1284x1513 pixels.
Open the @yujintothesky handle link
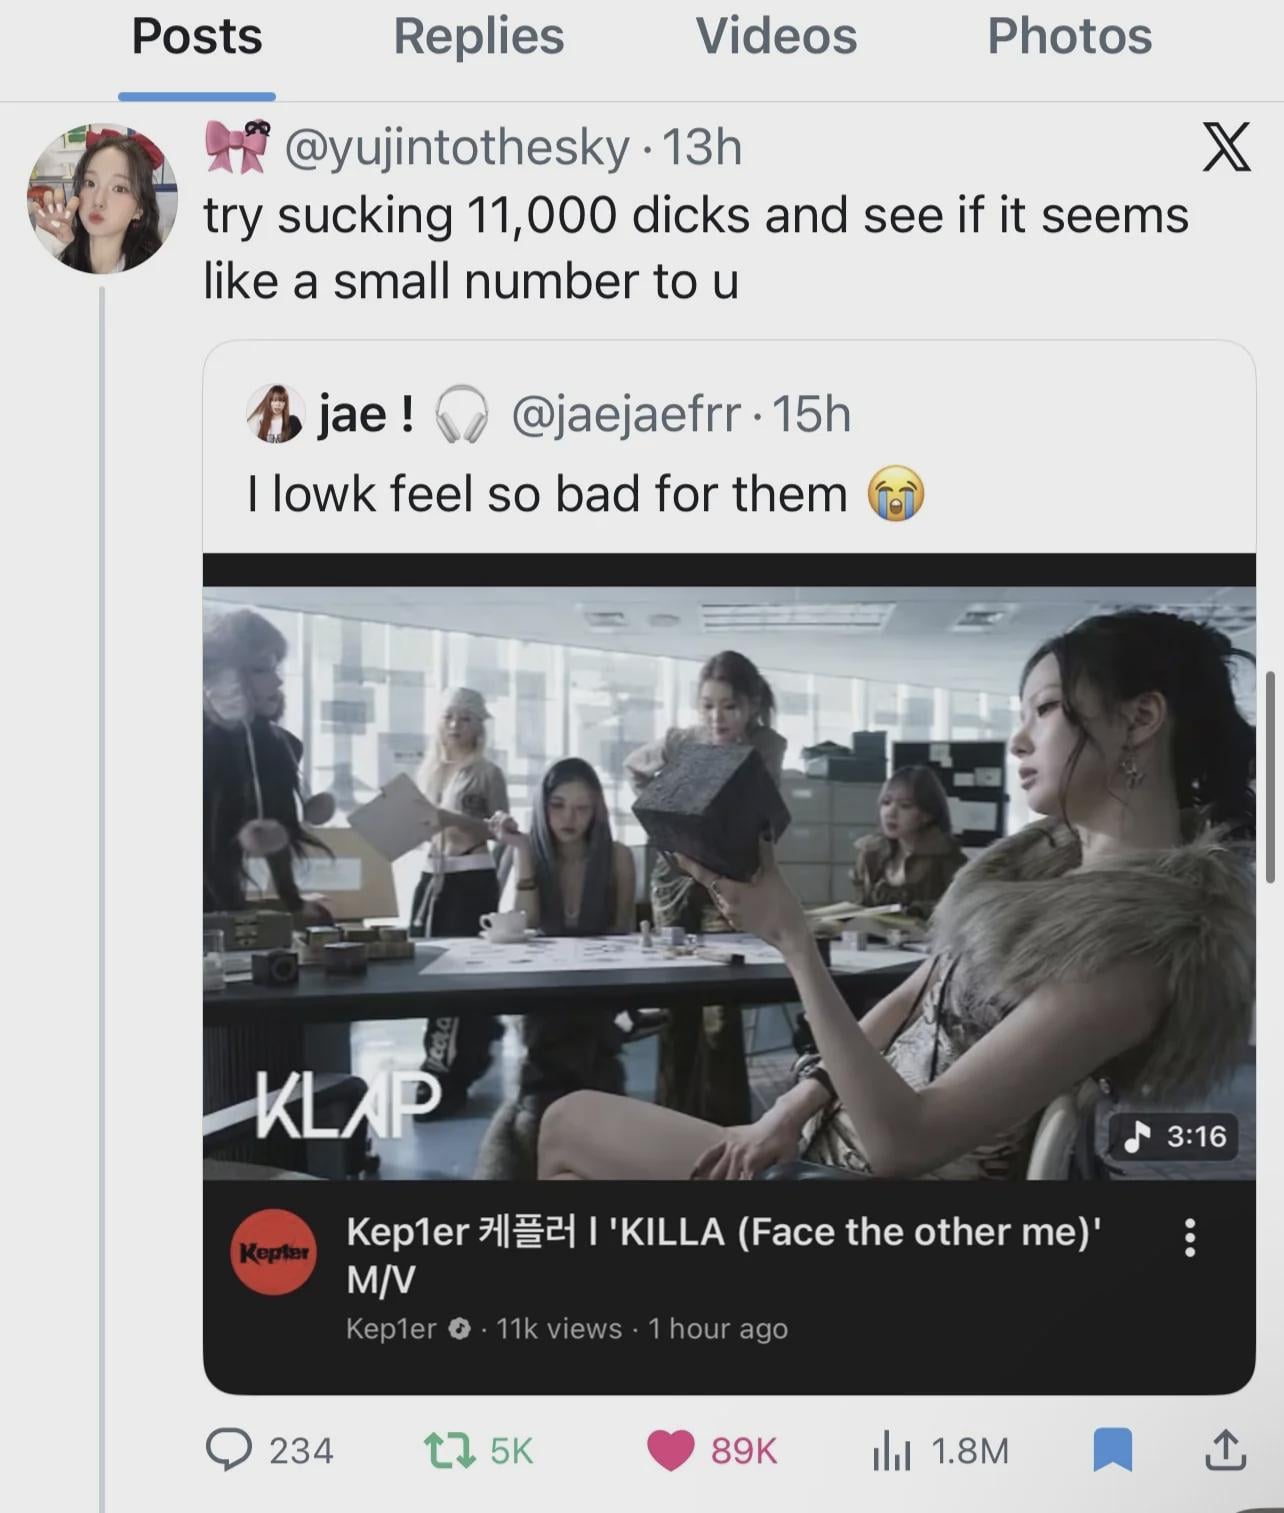[x=457, y=148]
